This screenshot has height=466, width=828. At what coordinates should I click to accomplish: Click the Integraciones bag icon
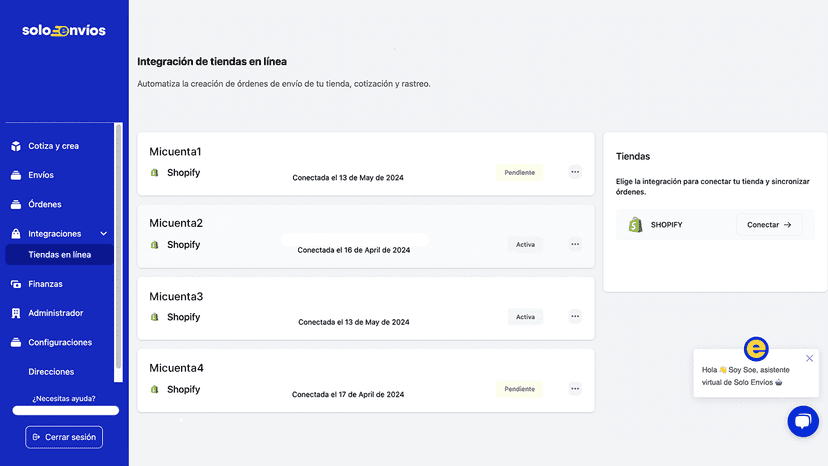[16, 234]
